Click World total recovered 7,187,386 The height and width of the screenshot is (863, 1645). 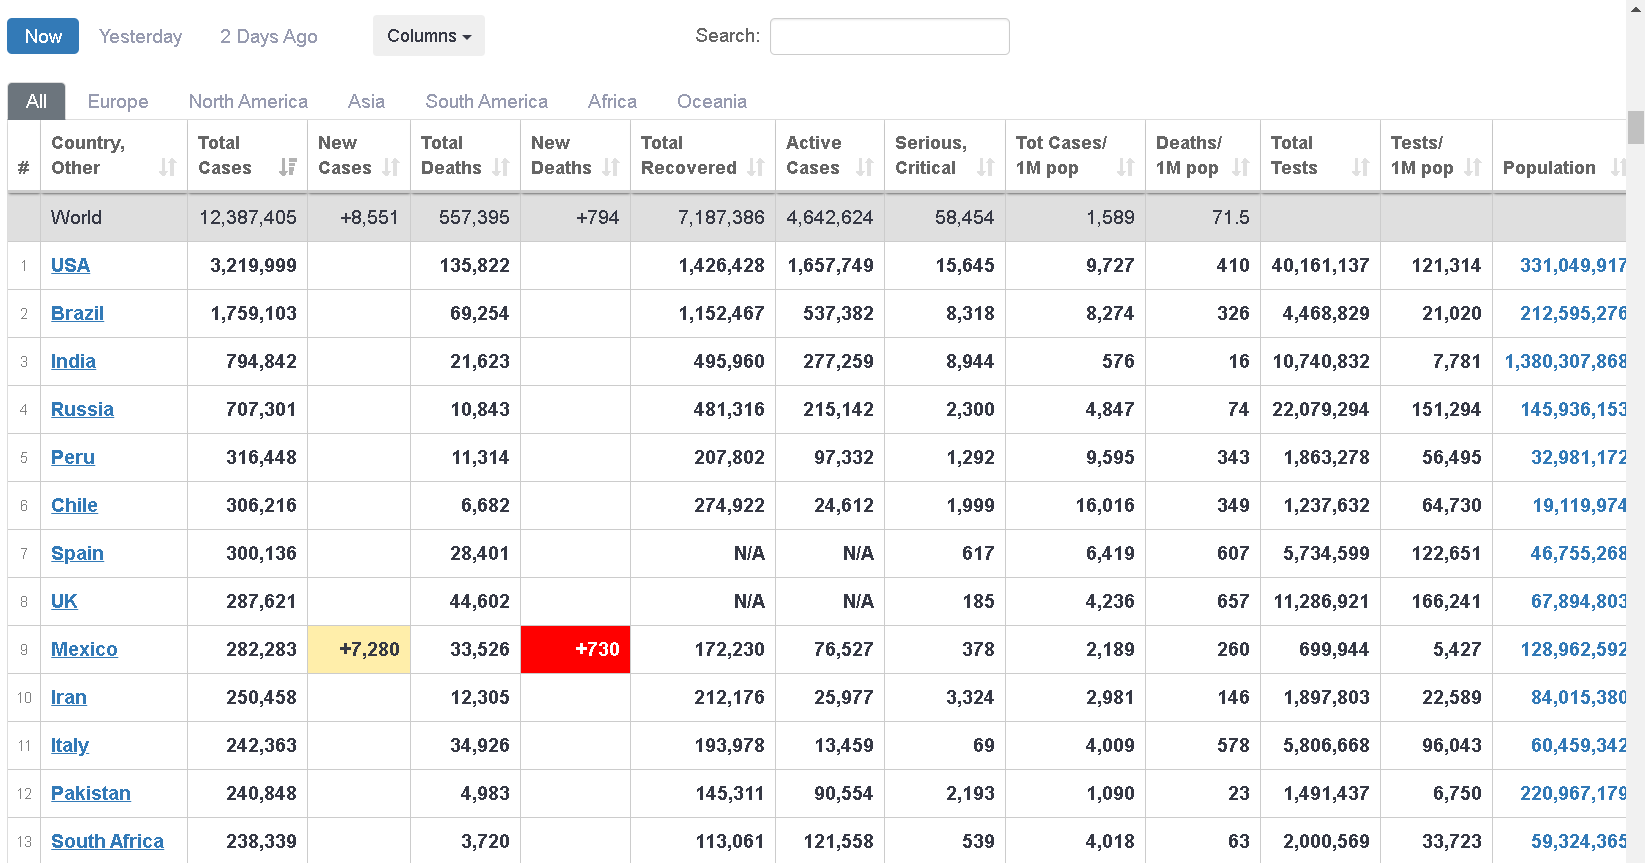(721, 217)
